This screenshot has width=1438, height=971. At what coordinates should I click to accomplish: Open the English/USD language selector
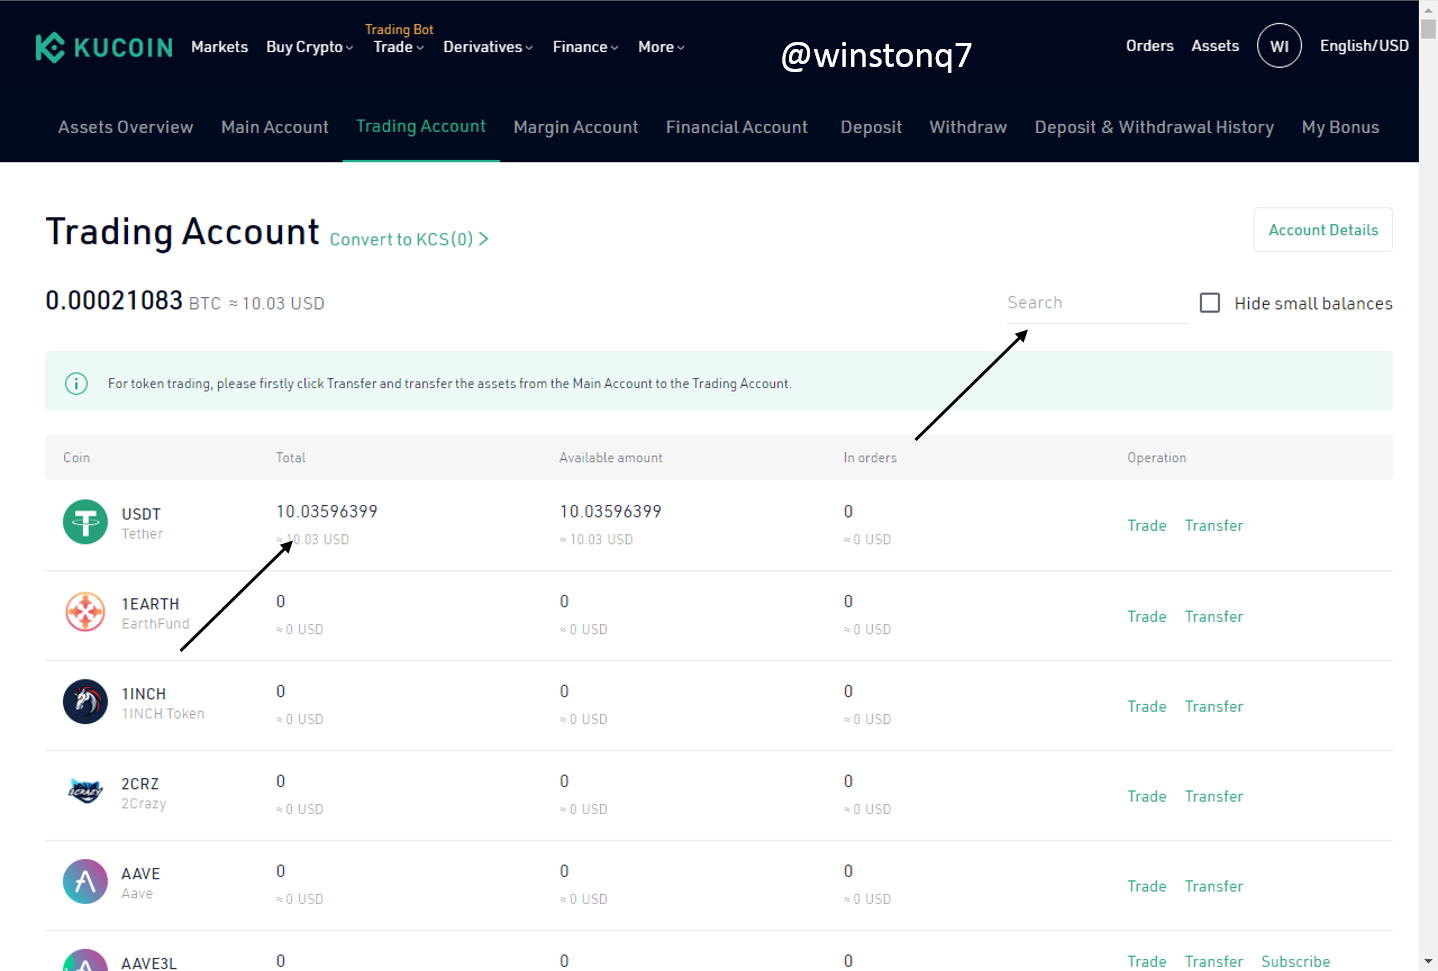click(x=1364, y=46)
